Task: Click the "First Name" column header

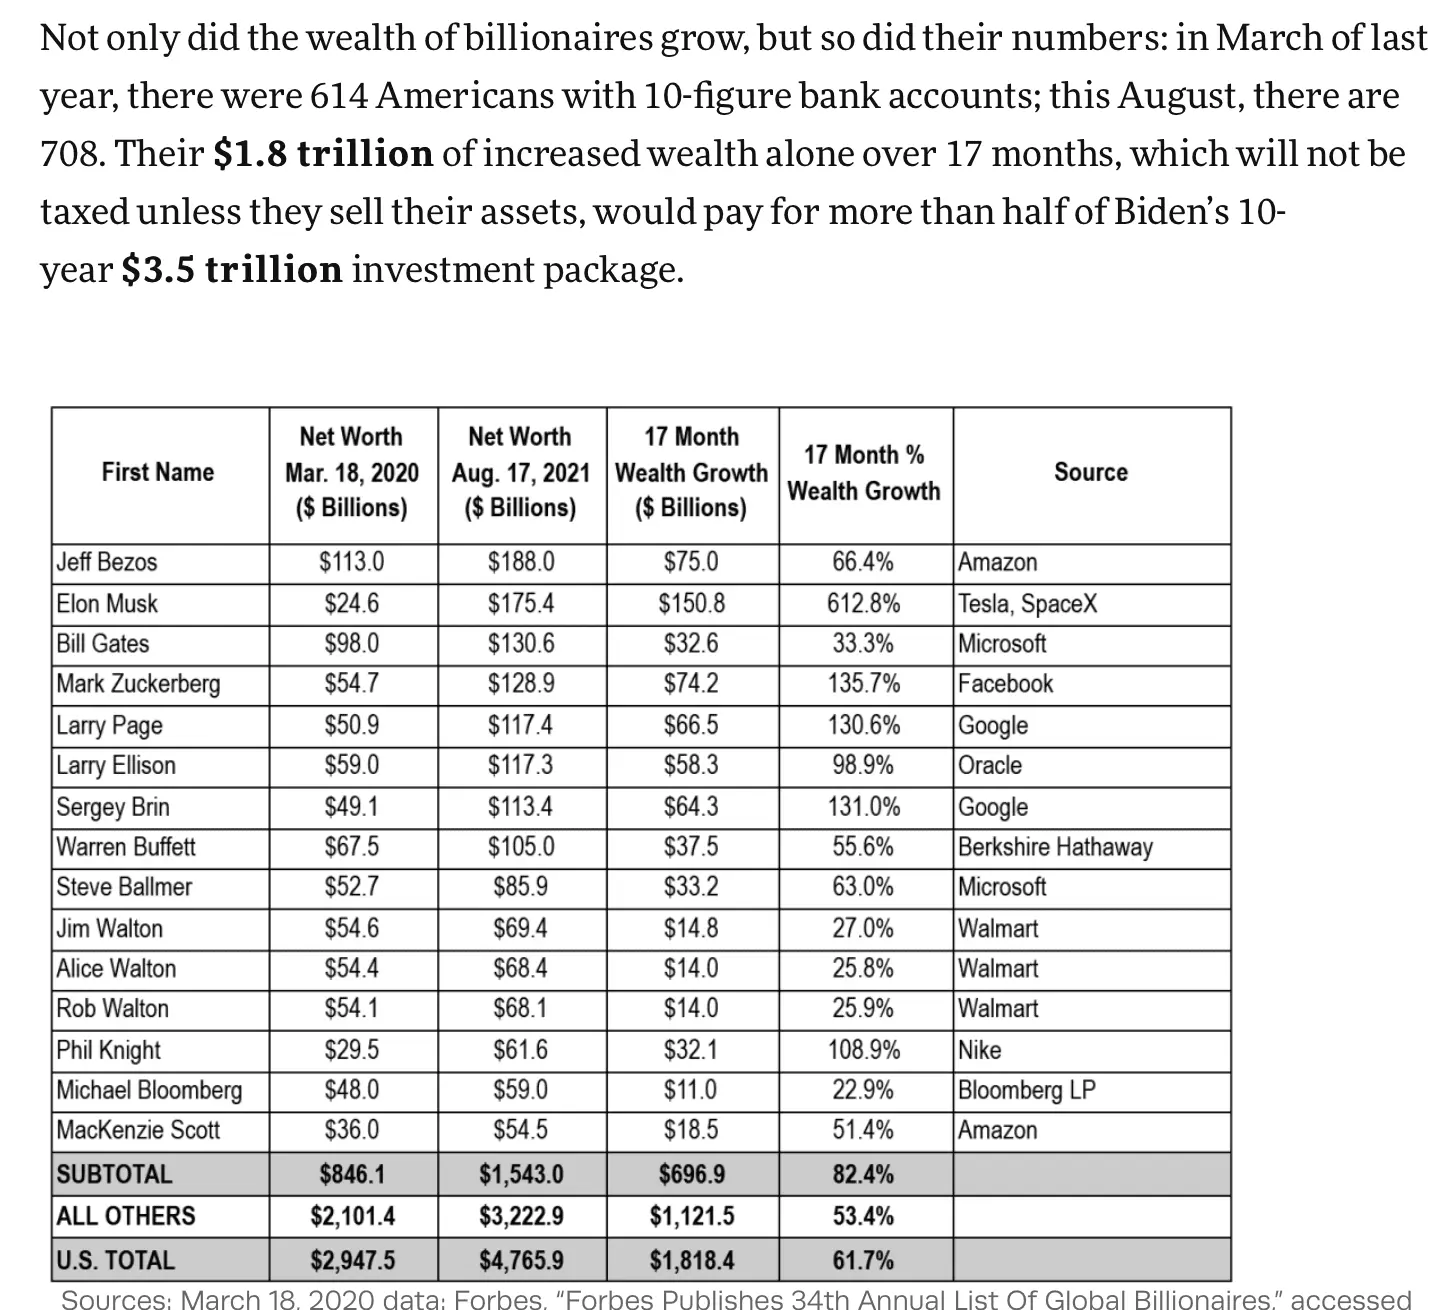Action: click(158, 473)
